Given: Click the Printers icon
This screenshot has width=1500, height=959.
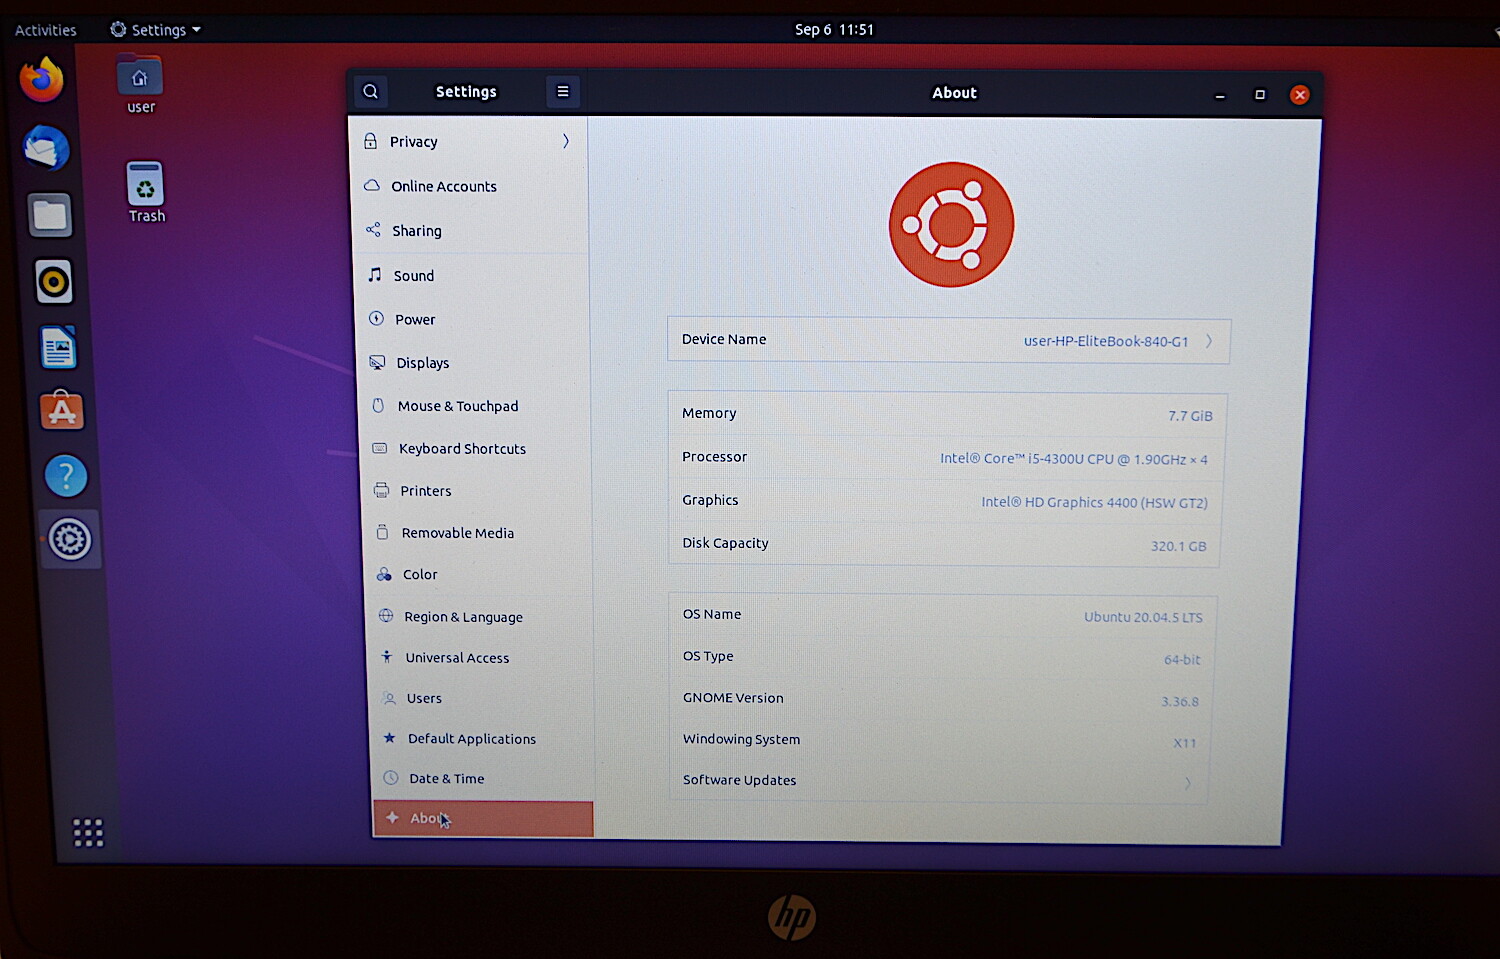Looking at the screenshot, I should pos(381,490).
